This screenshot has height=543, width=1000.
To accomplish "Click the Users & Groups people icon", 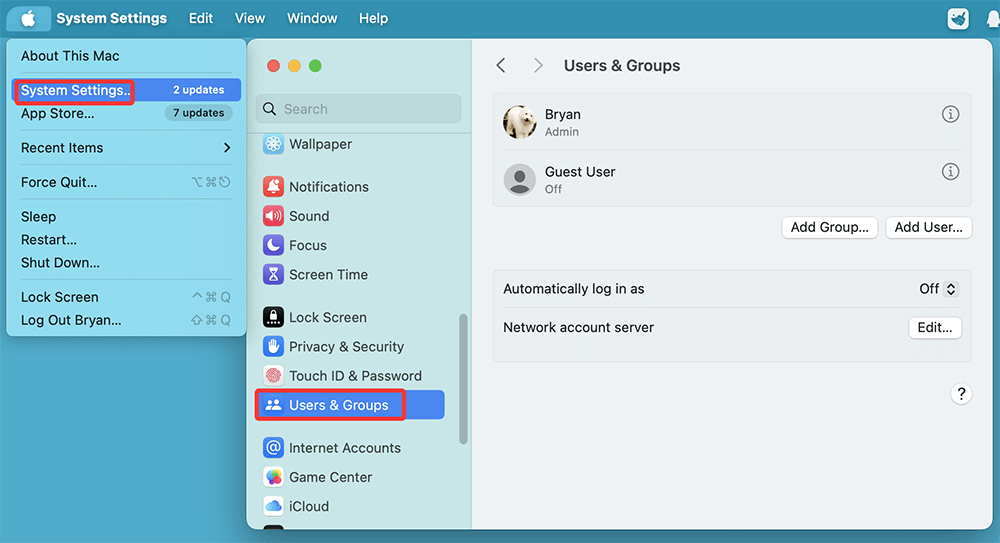I will [273, 405].
